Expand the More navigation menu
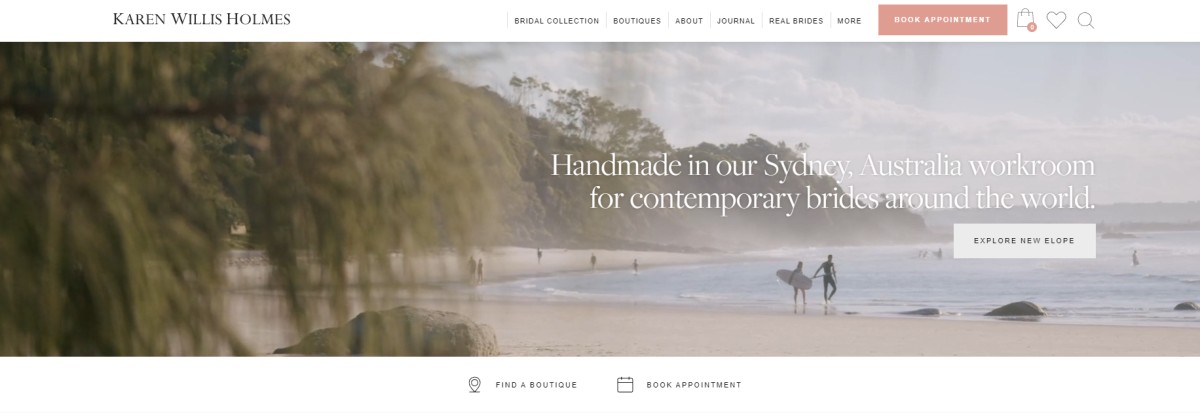 [849, 21]
